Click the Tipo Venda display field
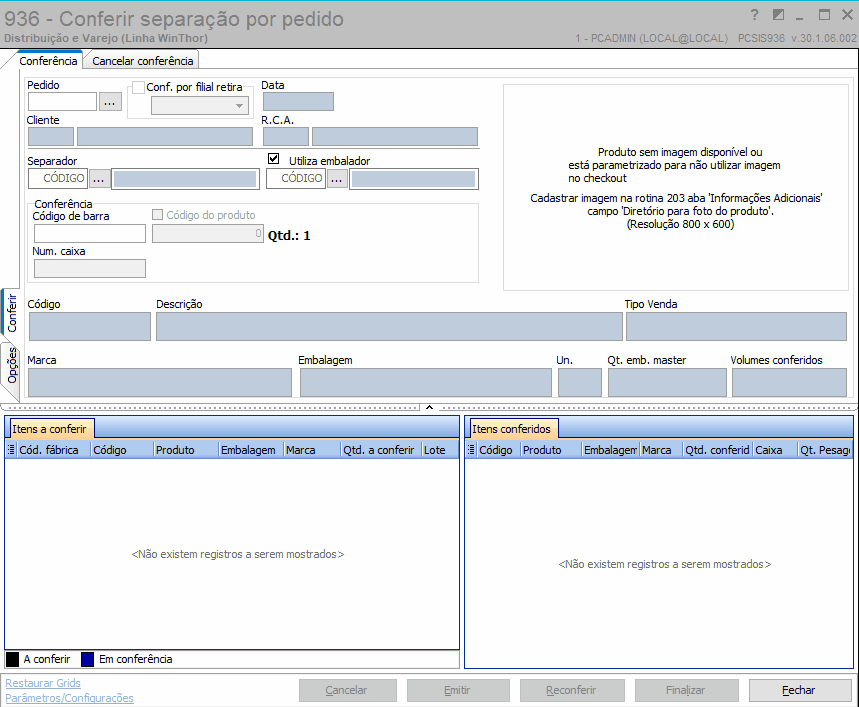Image resolution: width=859 pixels, height=707 pixels. (736, 326)
